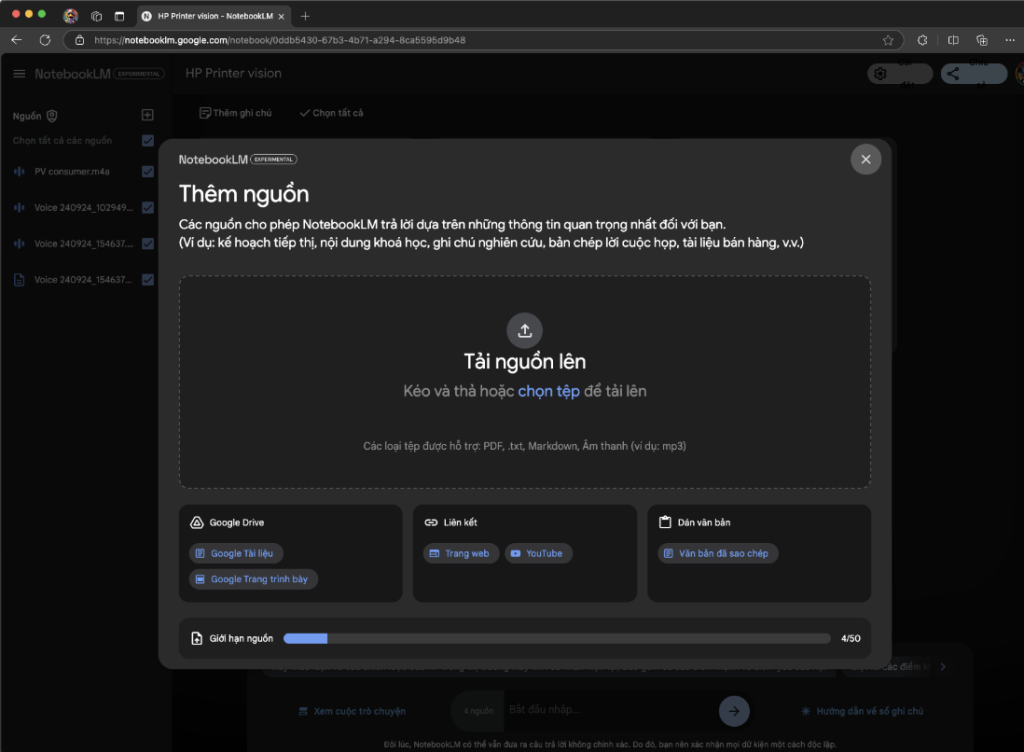Bookmark this page with the star icon
The image size is (1024, 752).
[x=887, y=40]
